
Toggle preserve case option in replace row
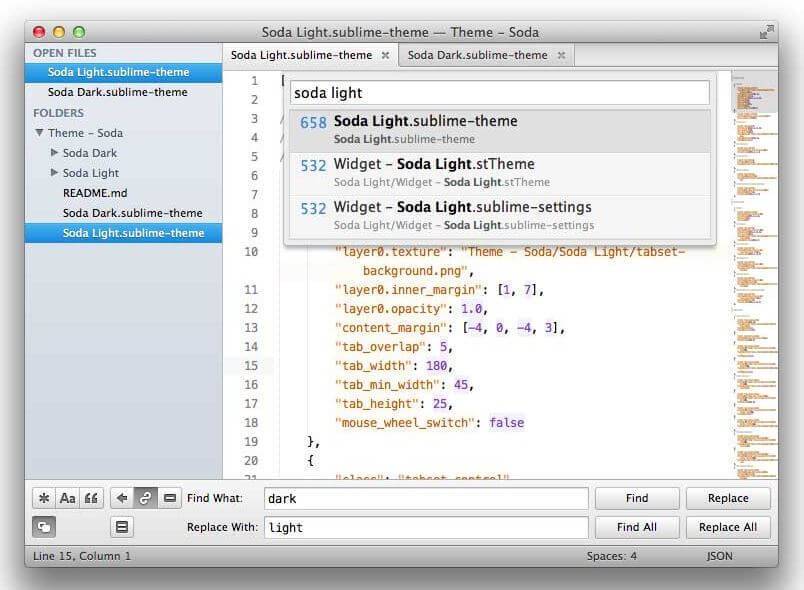pyautogui.click(x=44, y=527)
